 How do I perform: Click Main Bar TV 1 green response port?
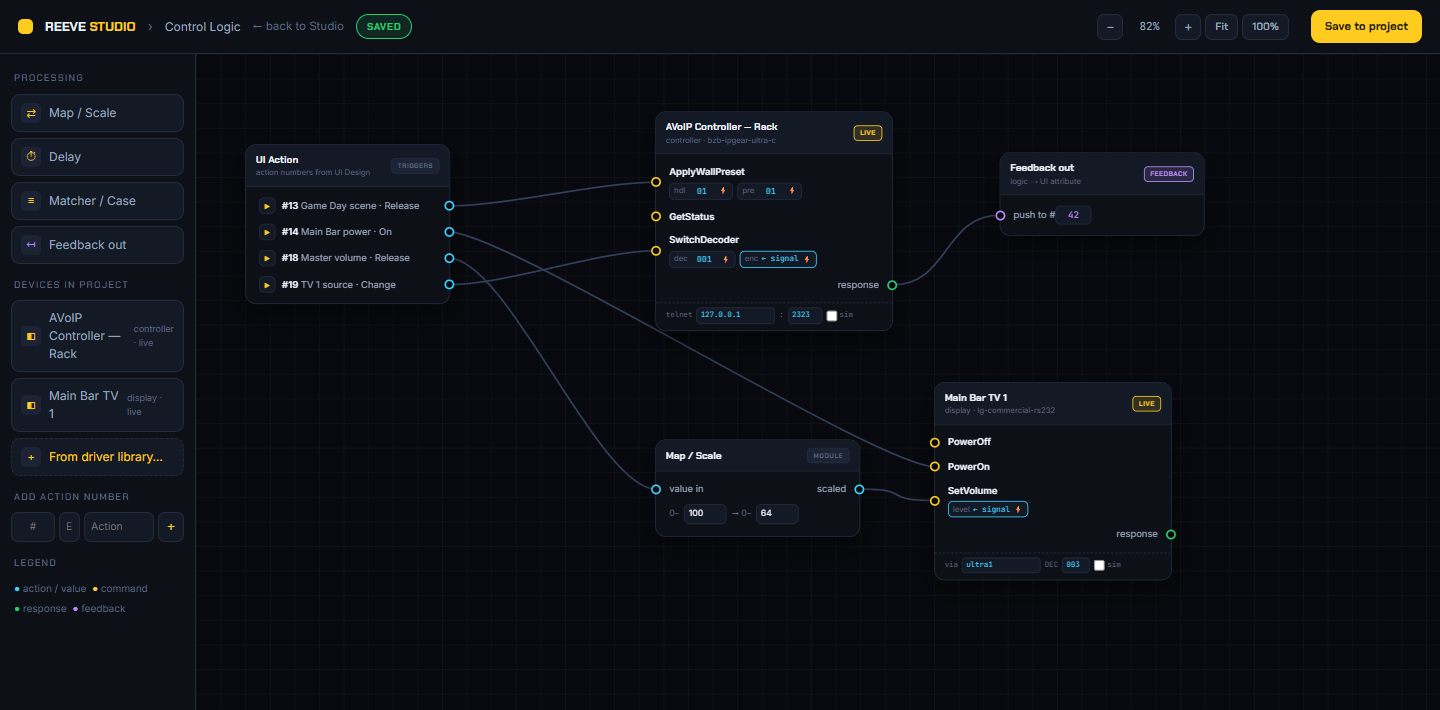coord(1171,535)
